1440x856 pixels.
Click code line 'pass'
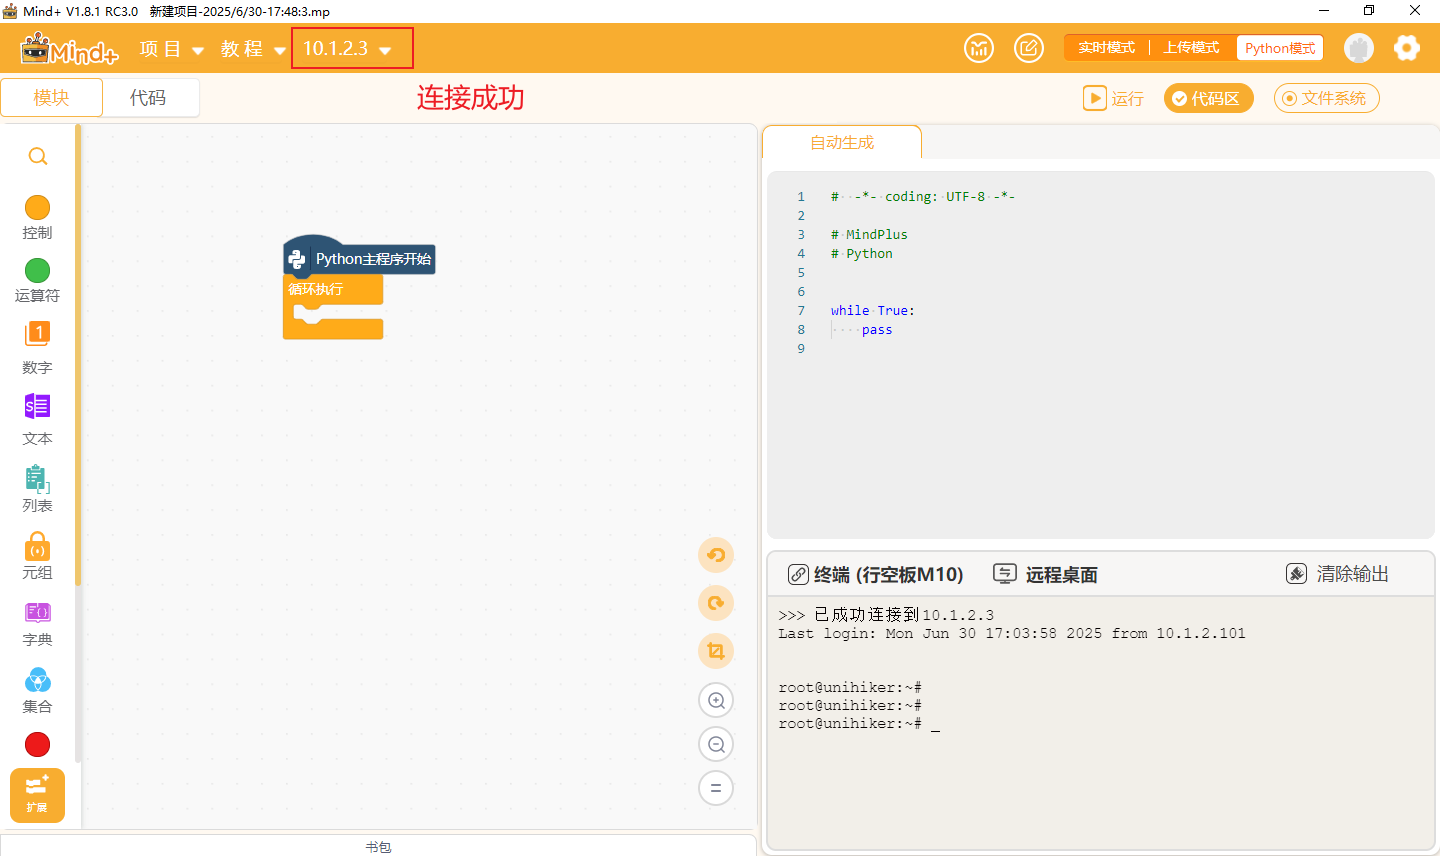(x=877, y=330)
